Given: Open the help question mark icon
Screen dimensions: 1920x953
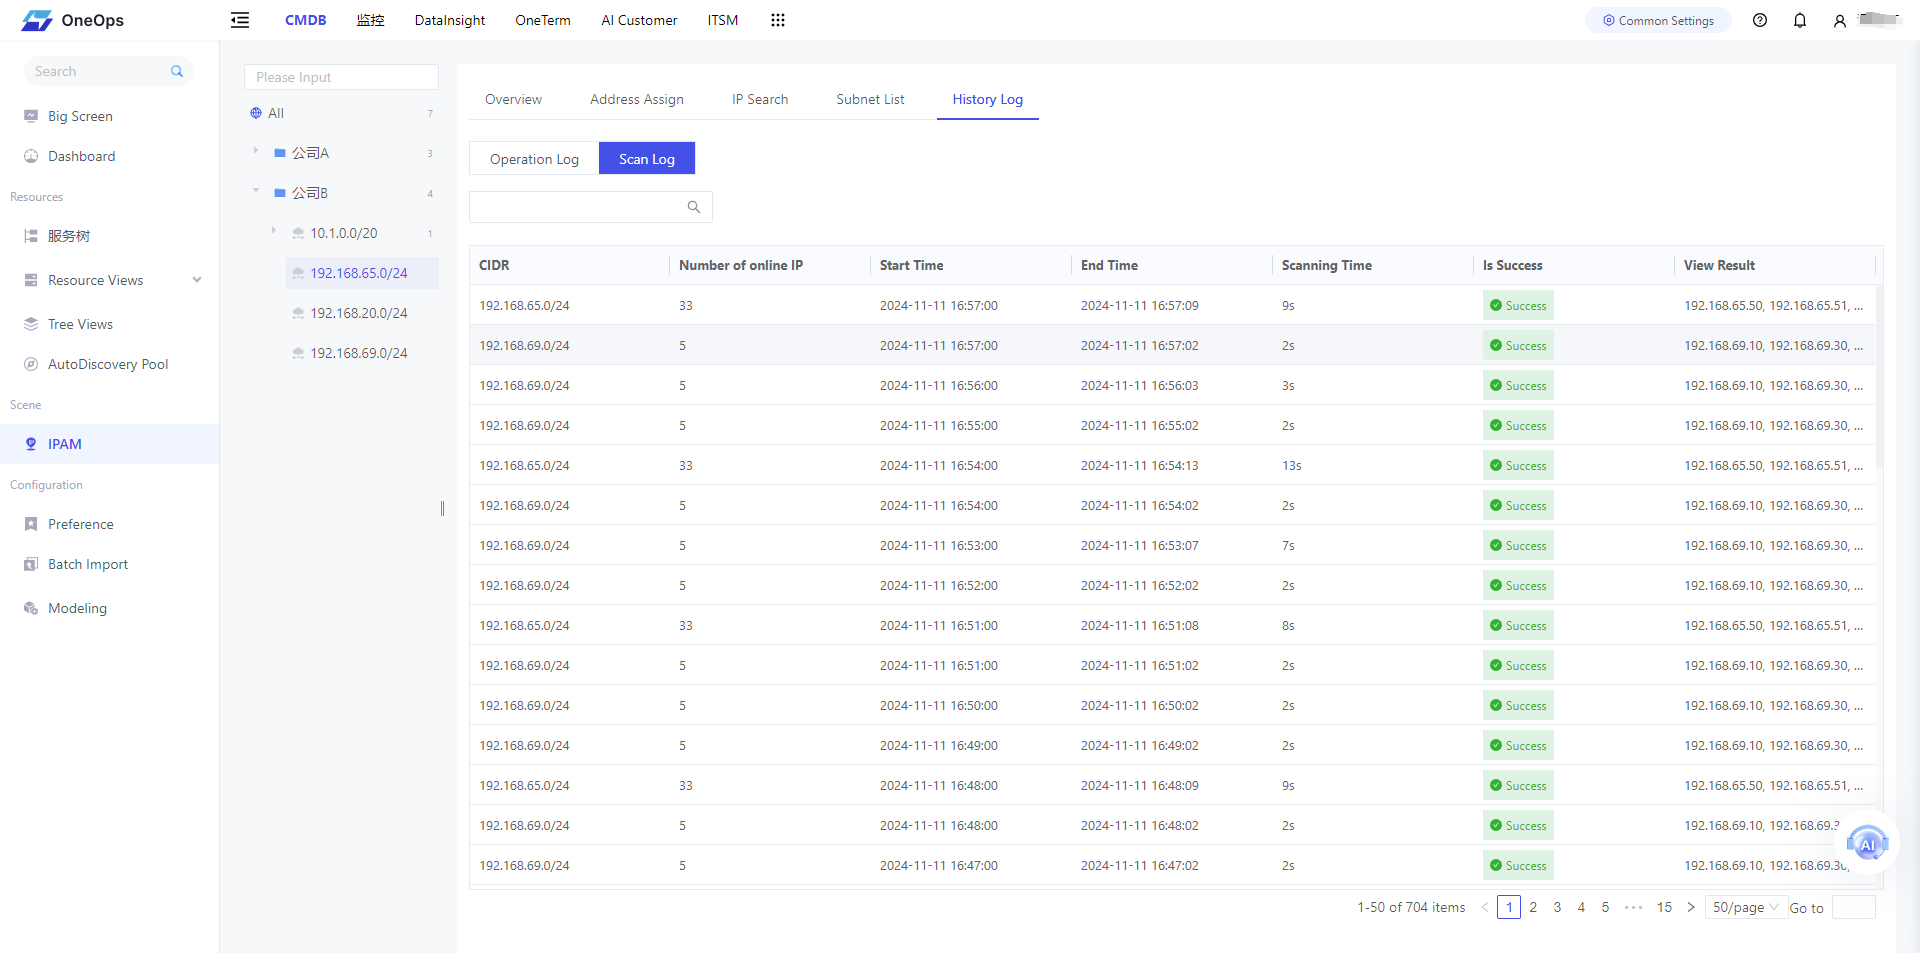Looking at the screenshot, I should tap(1760, 20).
